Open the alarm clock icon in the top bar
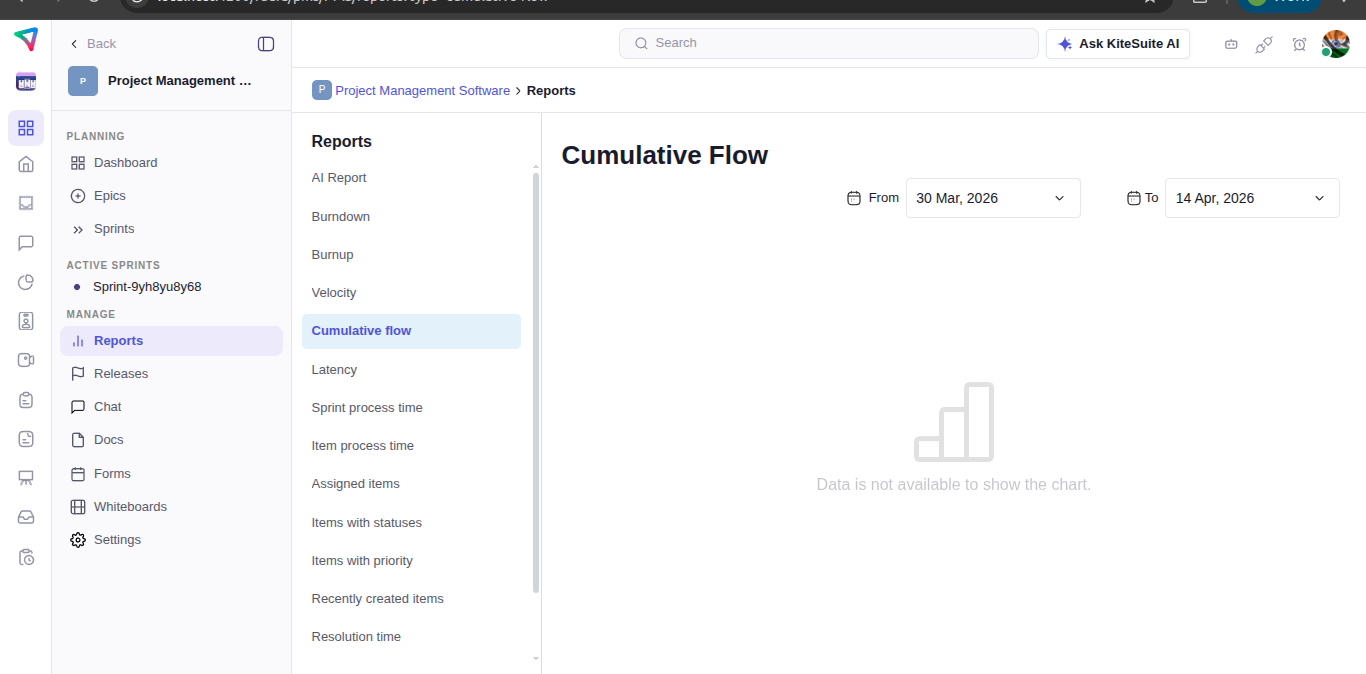 click(1299, 44)
